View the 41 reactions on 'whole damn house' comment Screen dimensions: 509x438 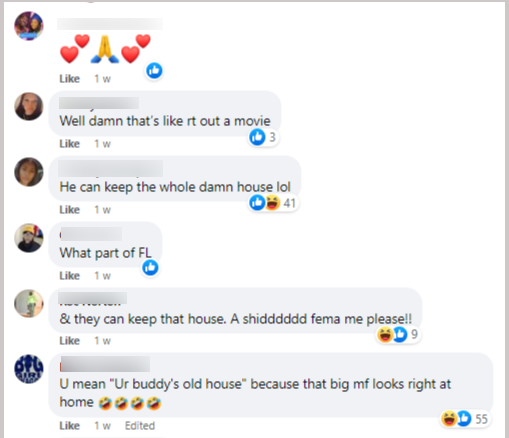(x=273, y=203)
